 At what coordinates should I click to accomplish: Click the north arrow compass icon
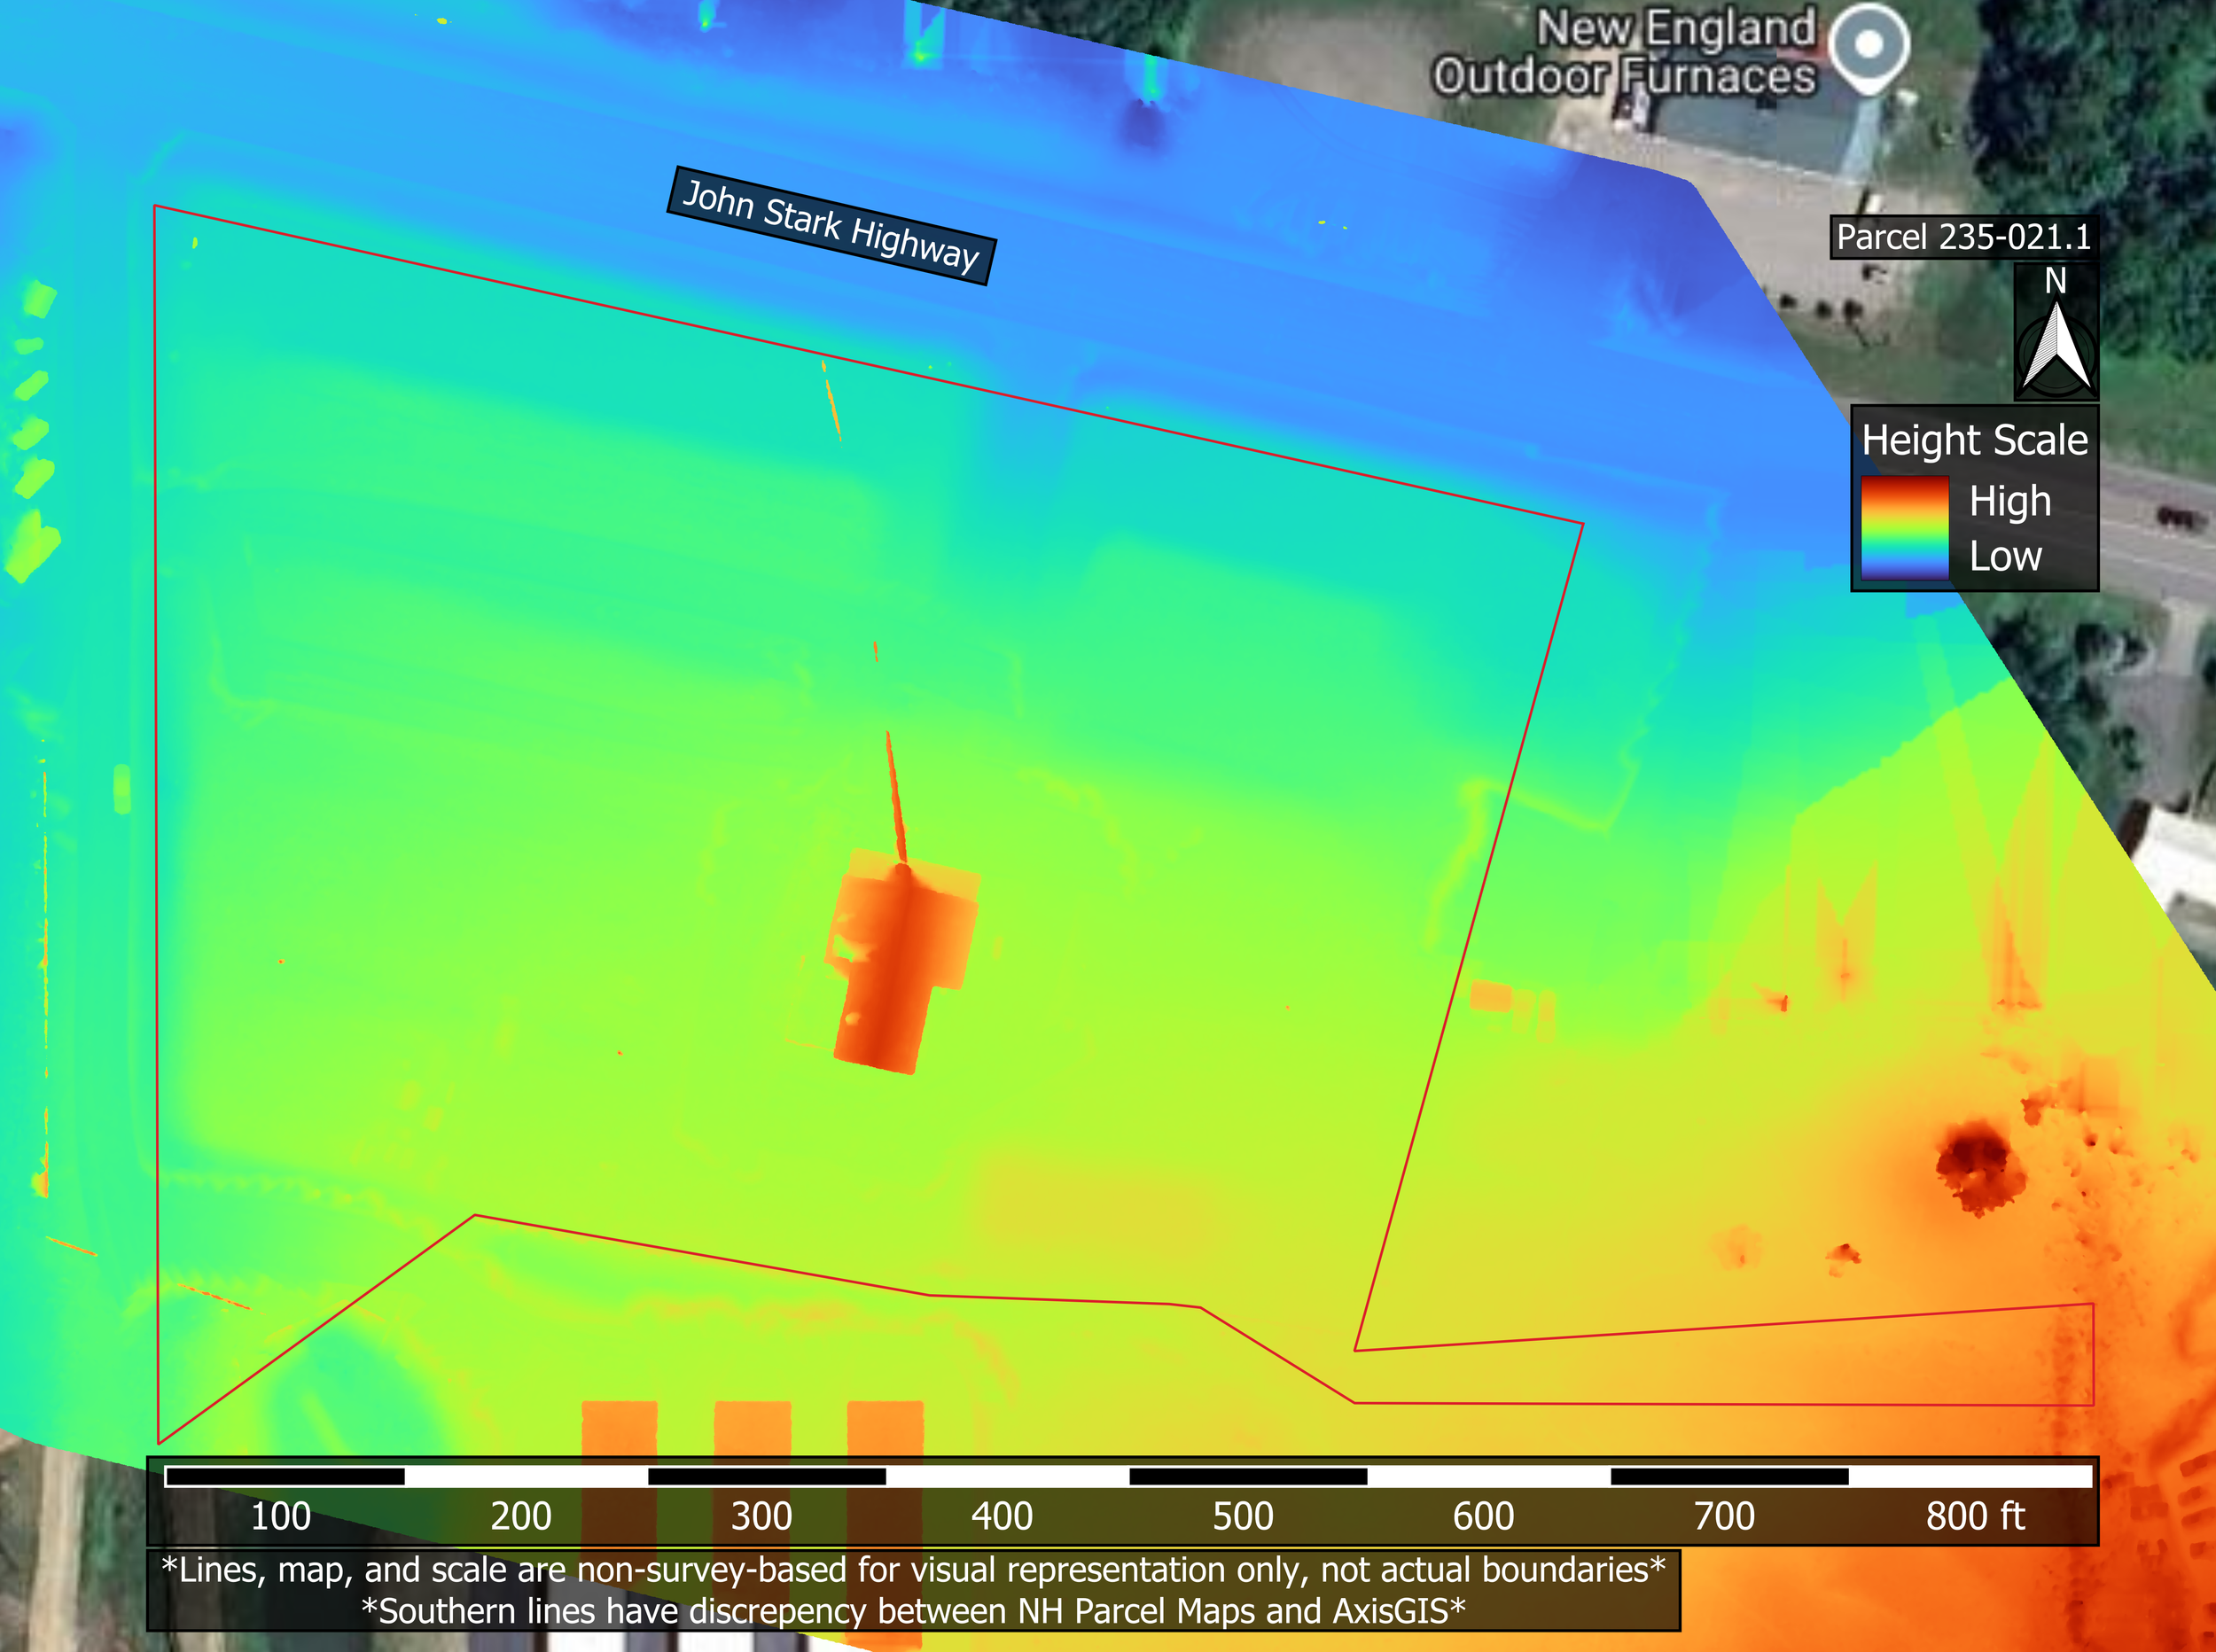coord(2055,347)
